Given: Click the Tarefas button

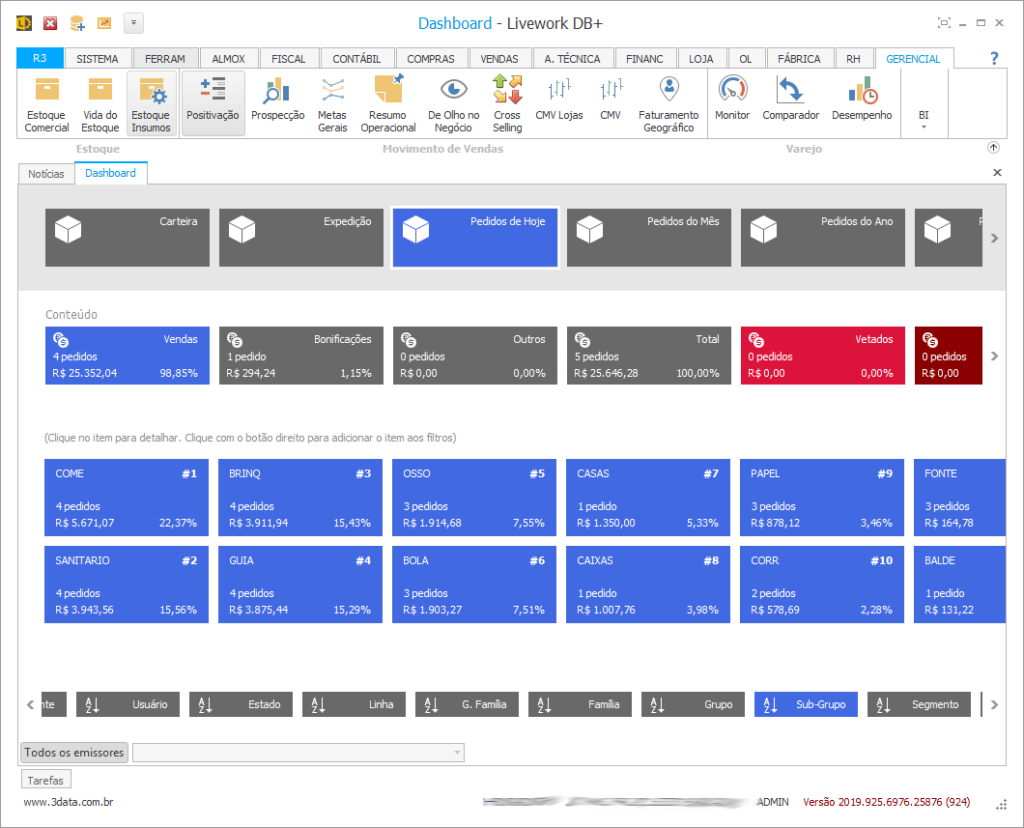Looking at the screenshot, I should tap(46, 780).
